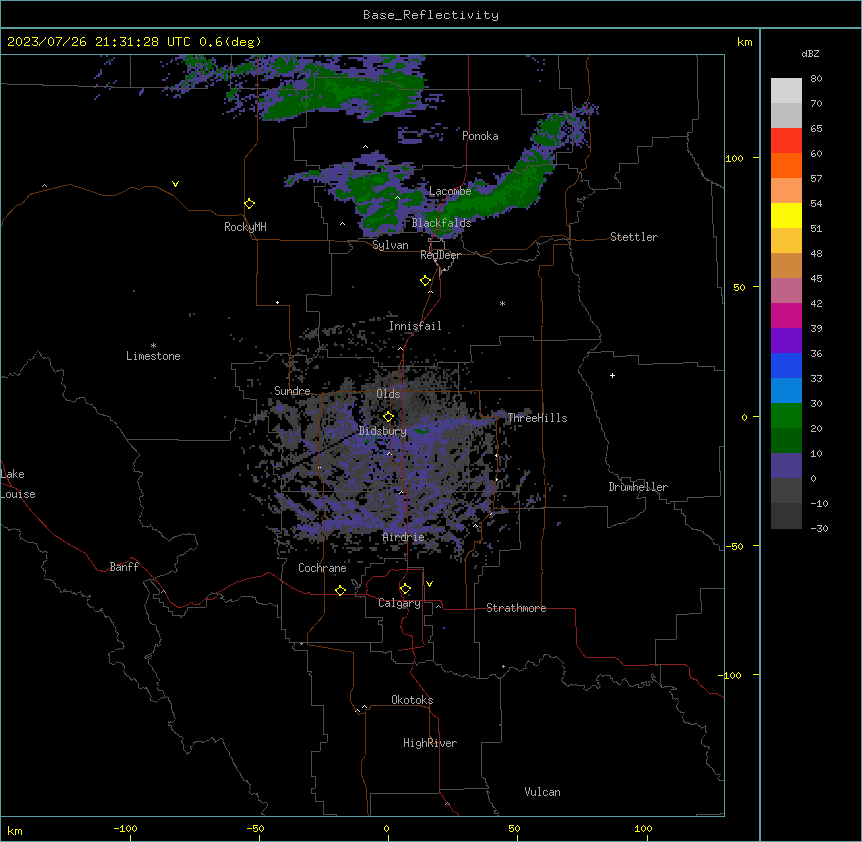Select the Lacombe label
The width and height of the screenshot is (862, 842).
(x=450, y=191)
